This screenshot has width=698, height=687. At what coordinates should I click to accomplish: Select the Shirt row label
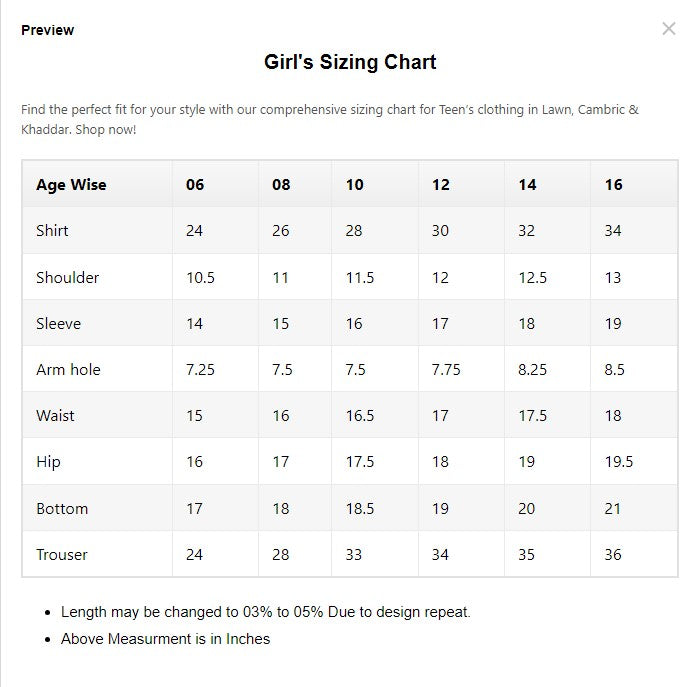52,230
